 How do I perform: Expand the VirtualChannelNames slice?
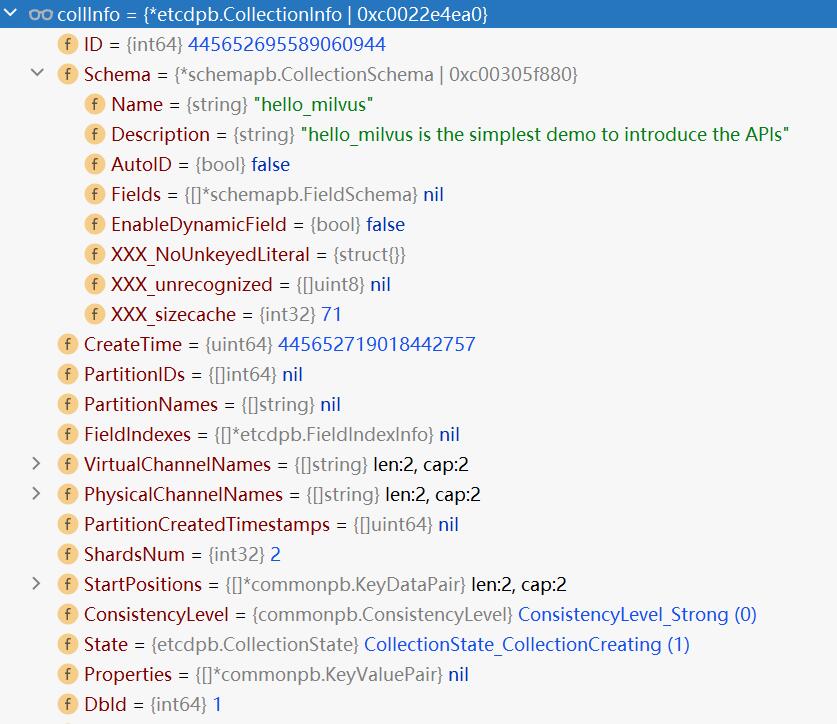tap(36, 463)
